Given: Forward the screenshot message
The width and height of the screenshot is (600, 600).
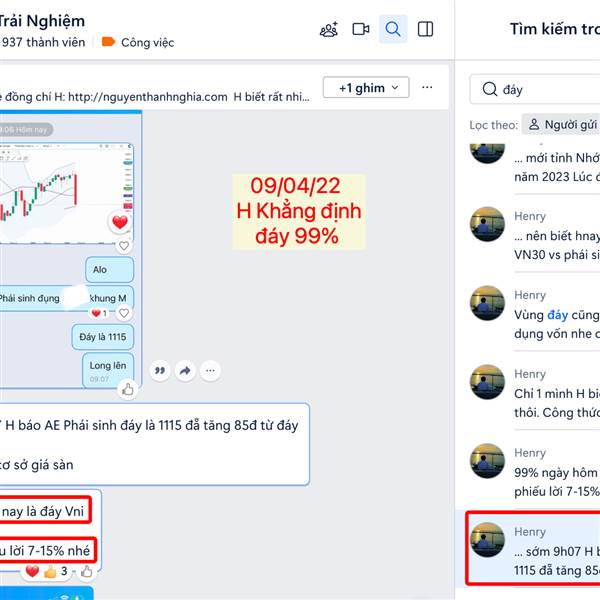Looking at the screenshot, I should [185, 370].
